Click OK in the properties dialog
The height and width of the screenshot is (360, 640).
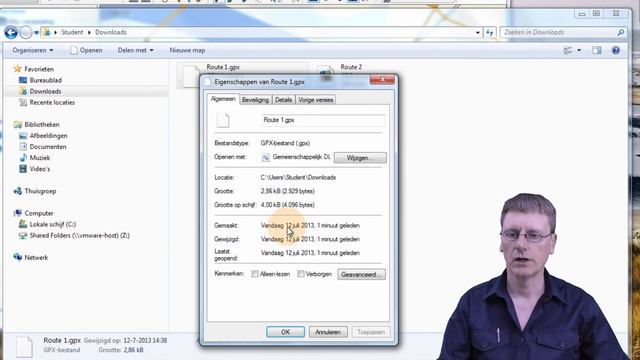coord(285,332)
